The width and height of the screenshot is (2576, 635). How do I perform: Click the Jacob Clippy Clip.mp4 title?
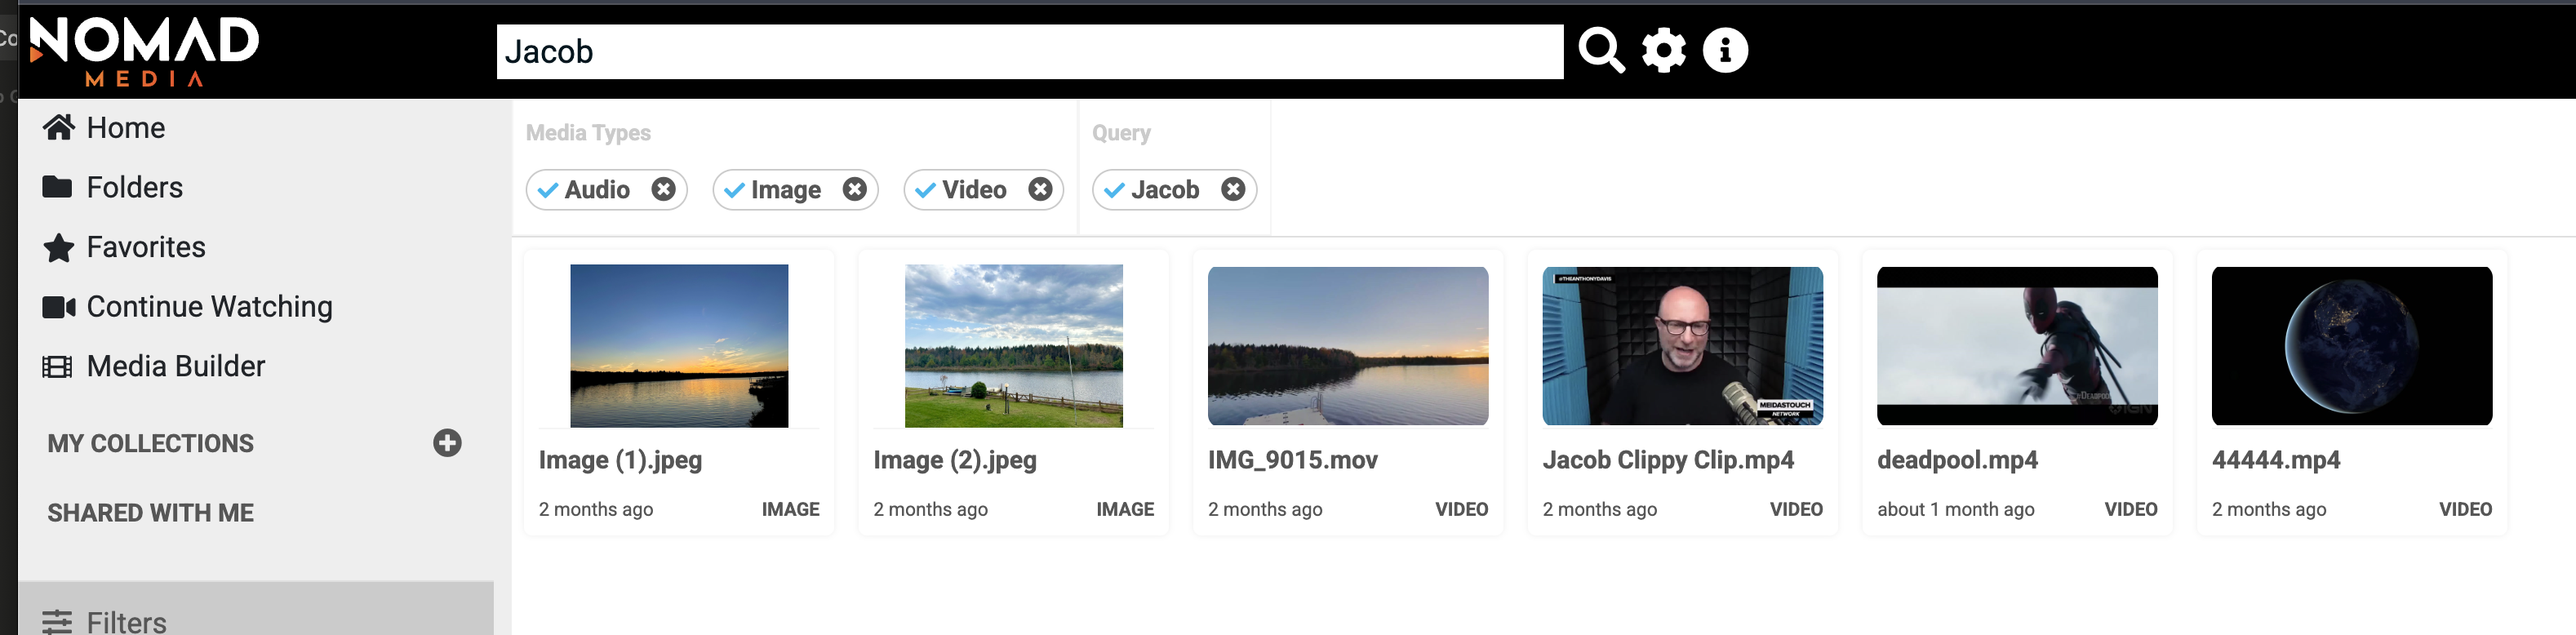pyautogui.click(x=1668, y=460)
